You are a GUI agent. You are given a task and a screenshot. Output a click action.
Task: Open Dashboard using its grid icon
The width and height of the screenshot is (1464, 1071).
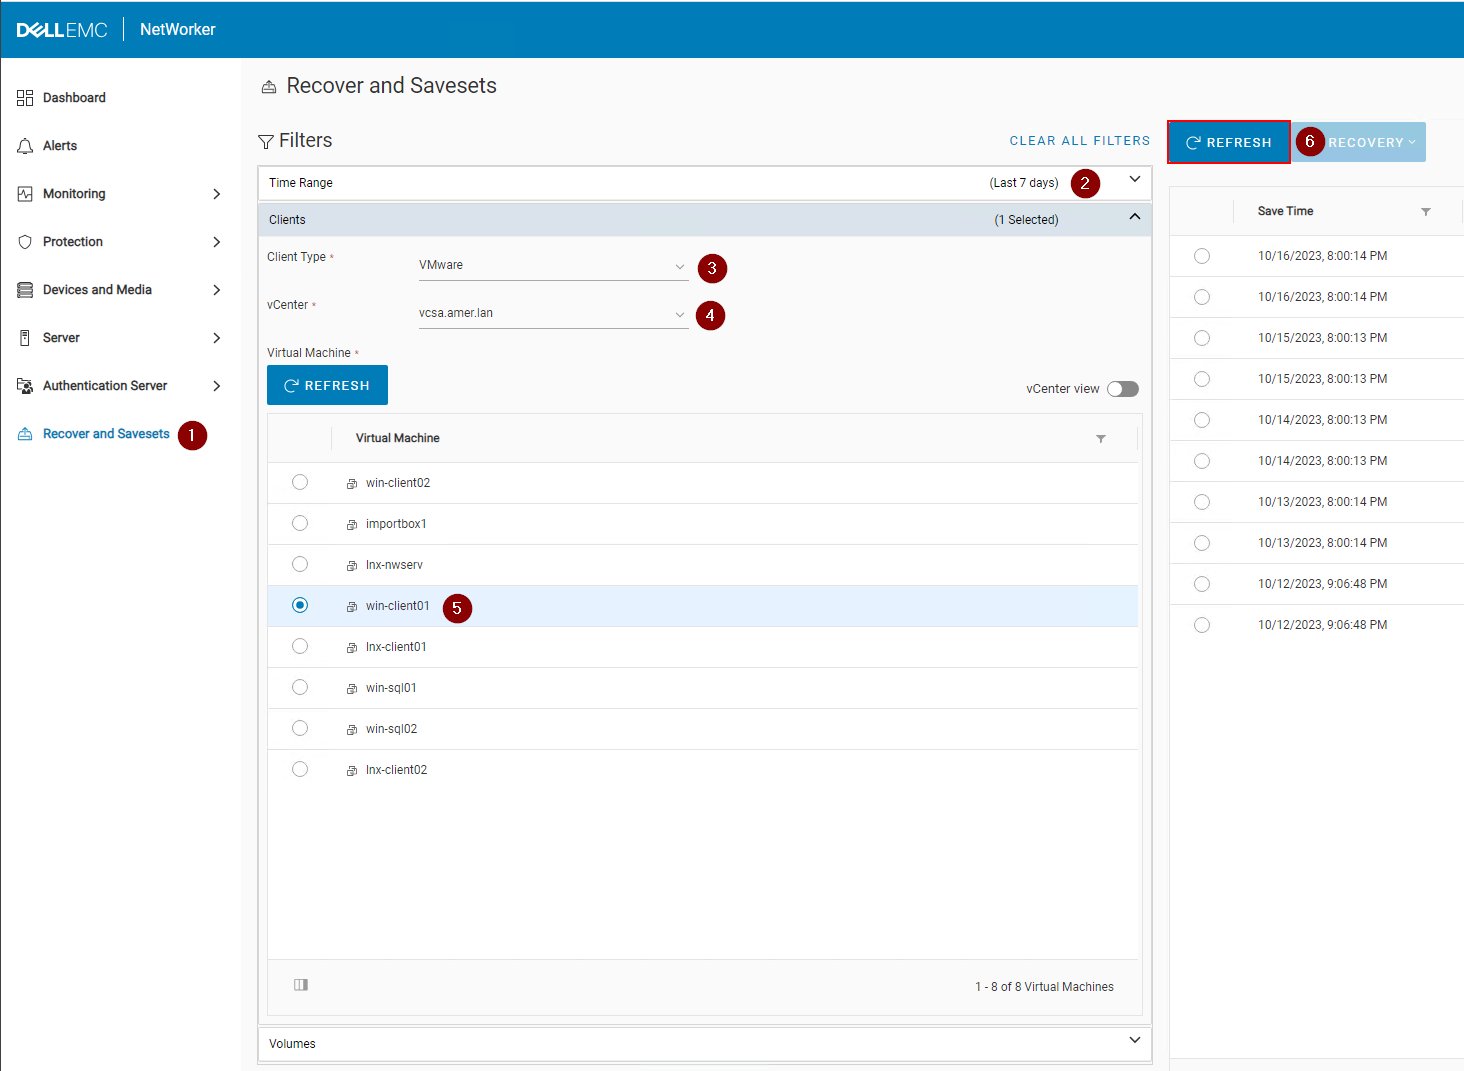coord(24,97)
